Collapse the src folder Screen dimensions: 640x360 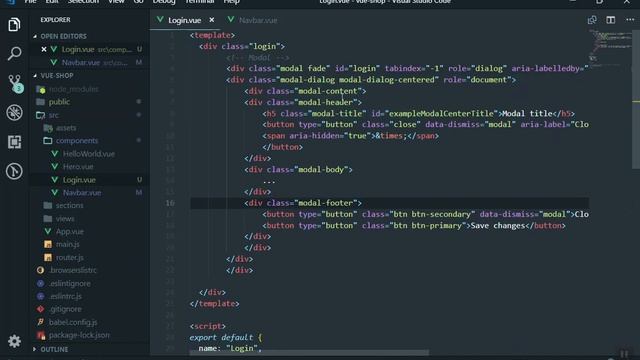(53, 115)
